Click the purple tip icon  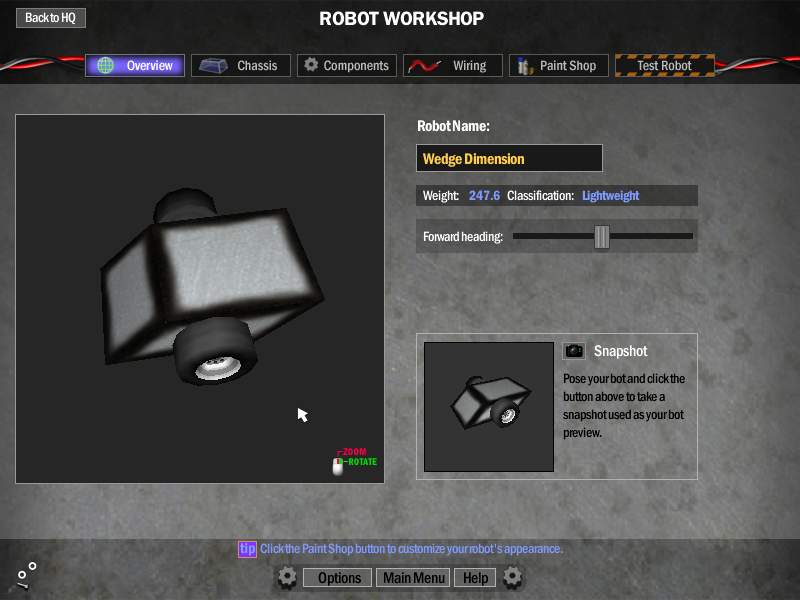(247, 549)
